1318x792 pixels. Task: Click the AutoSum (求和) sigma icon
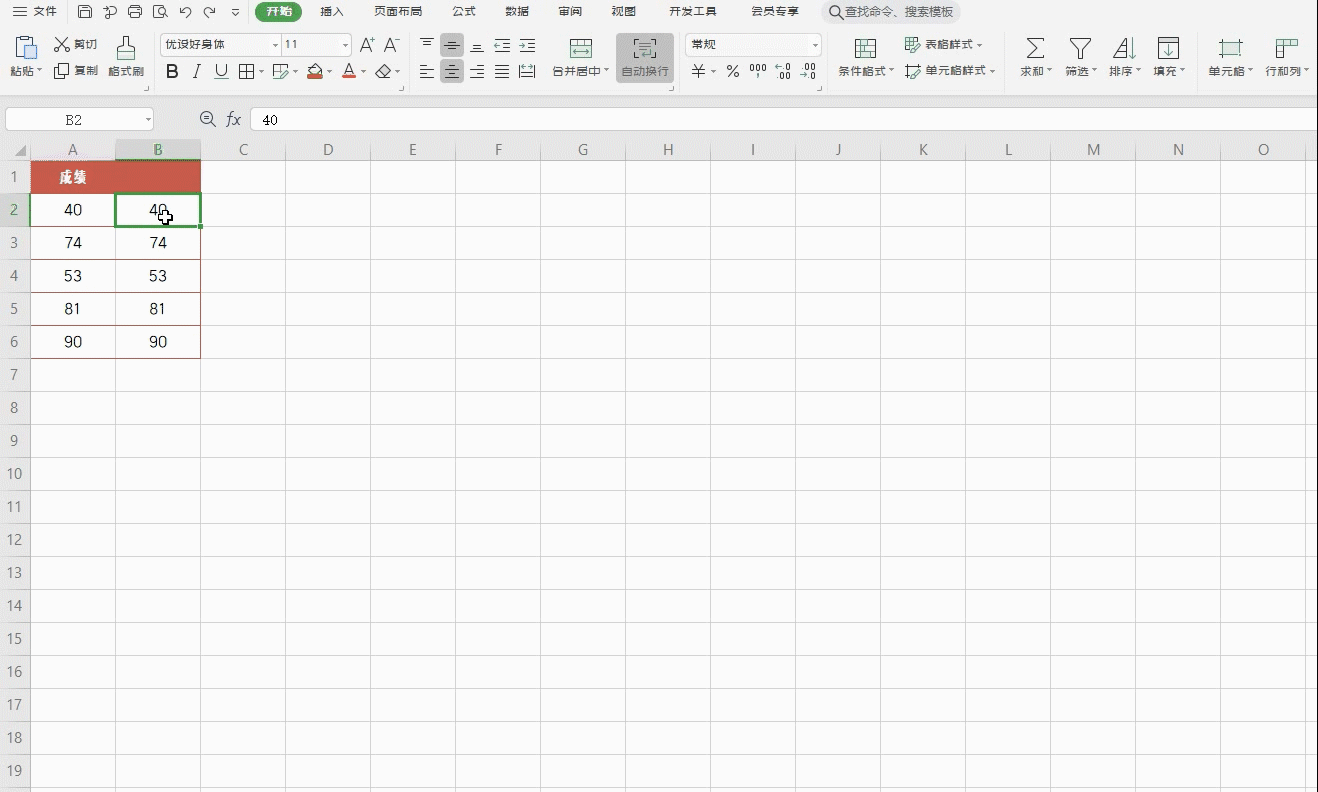(1035, 48)
